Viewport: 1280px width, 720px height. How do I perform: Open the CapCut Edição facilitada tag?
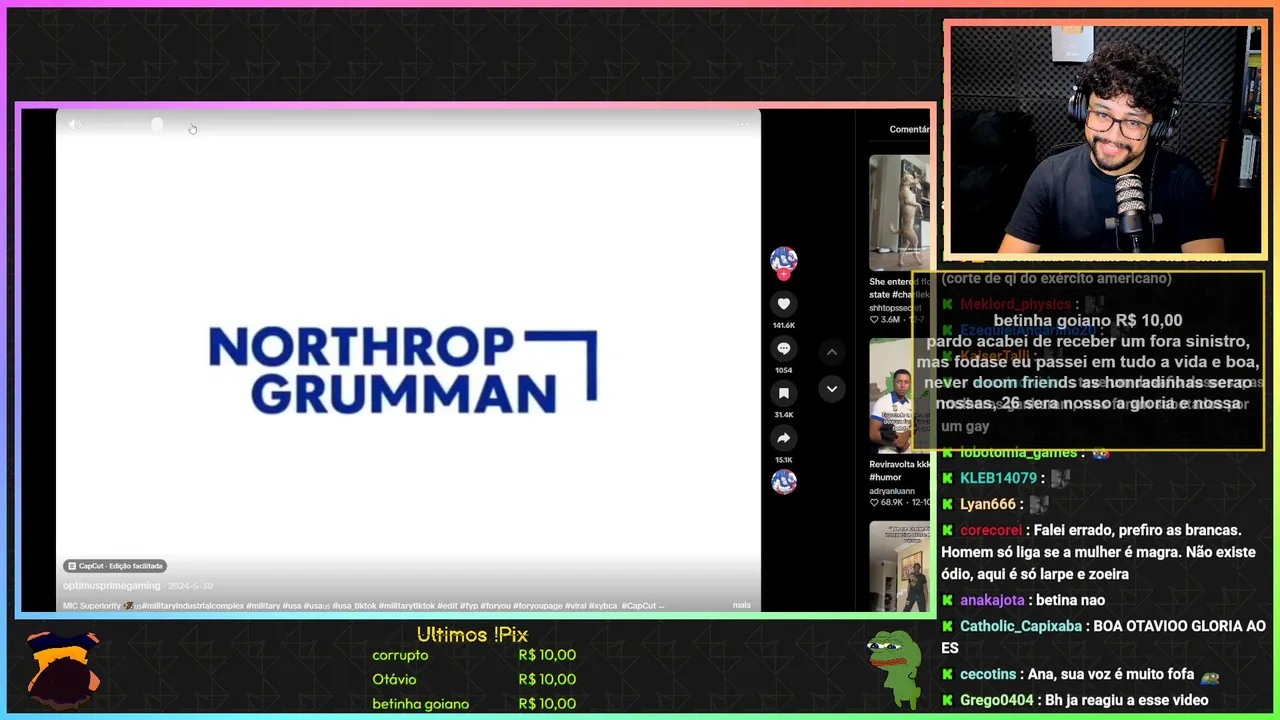(115, 566)
